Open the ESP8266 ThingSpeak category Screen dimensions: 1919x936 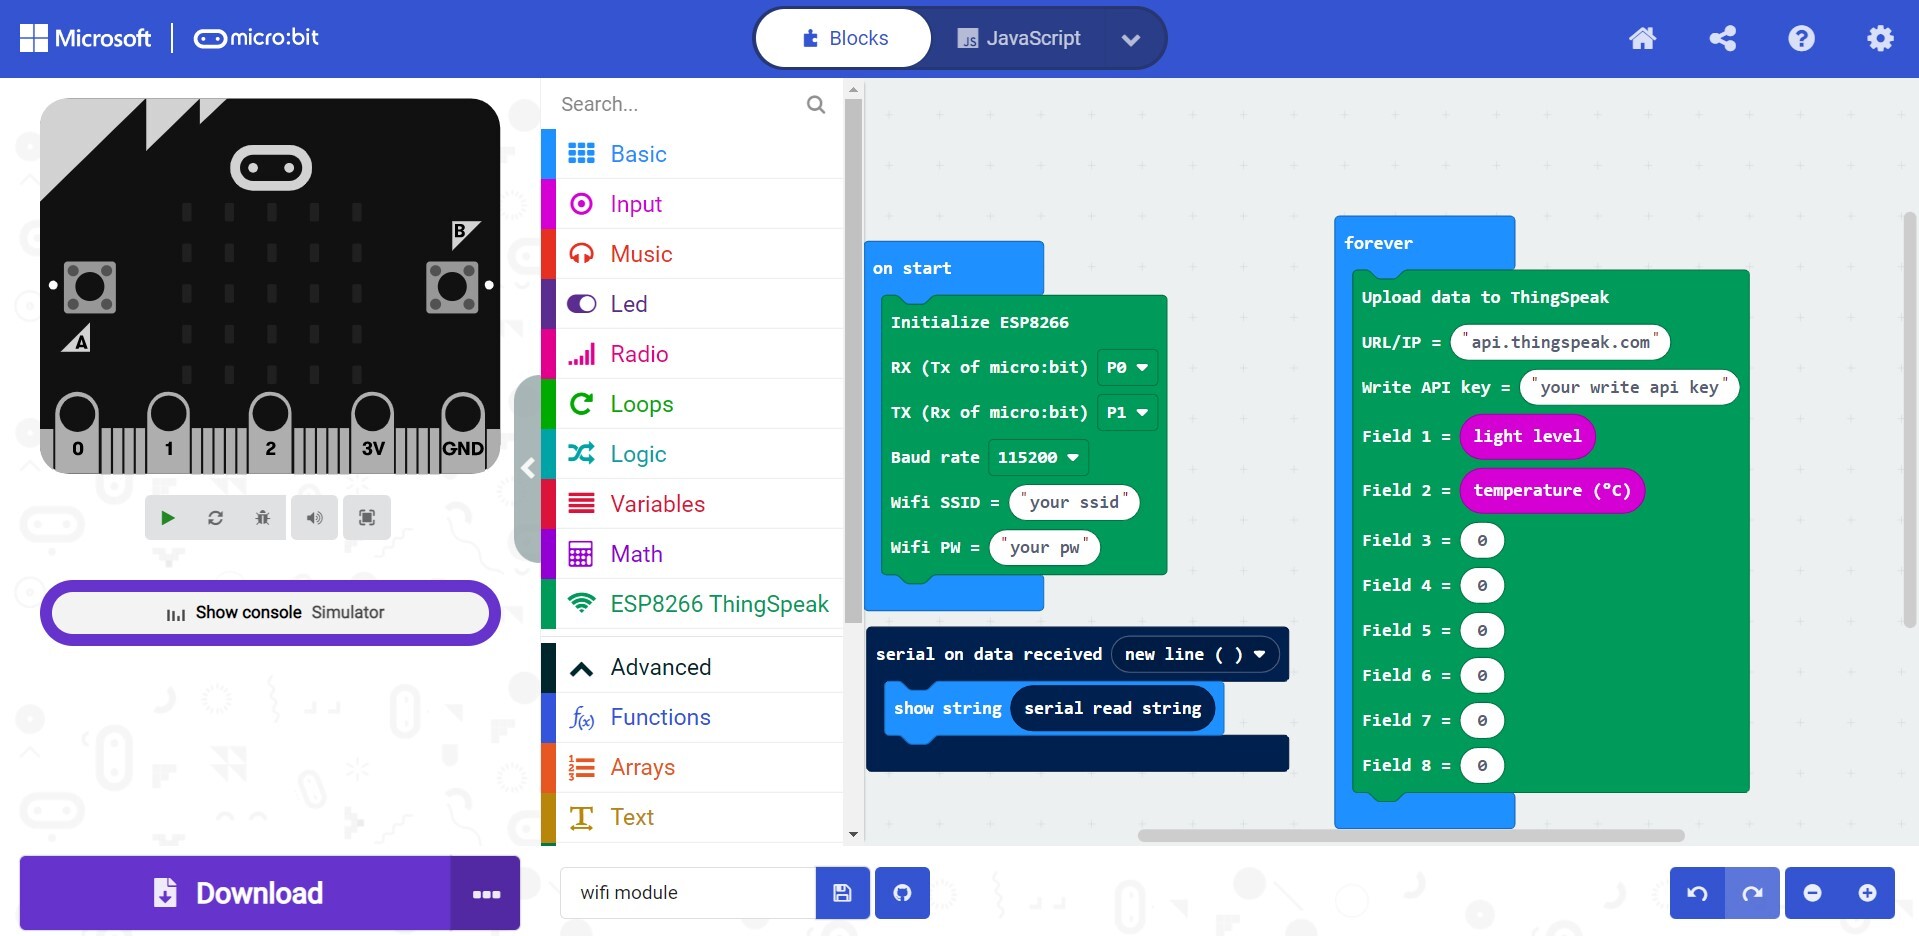692,604
